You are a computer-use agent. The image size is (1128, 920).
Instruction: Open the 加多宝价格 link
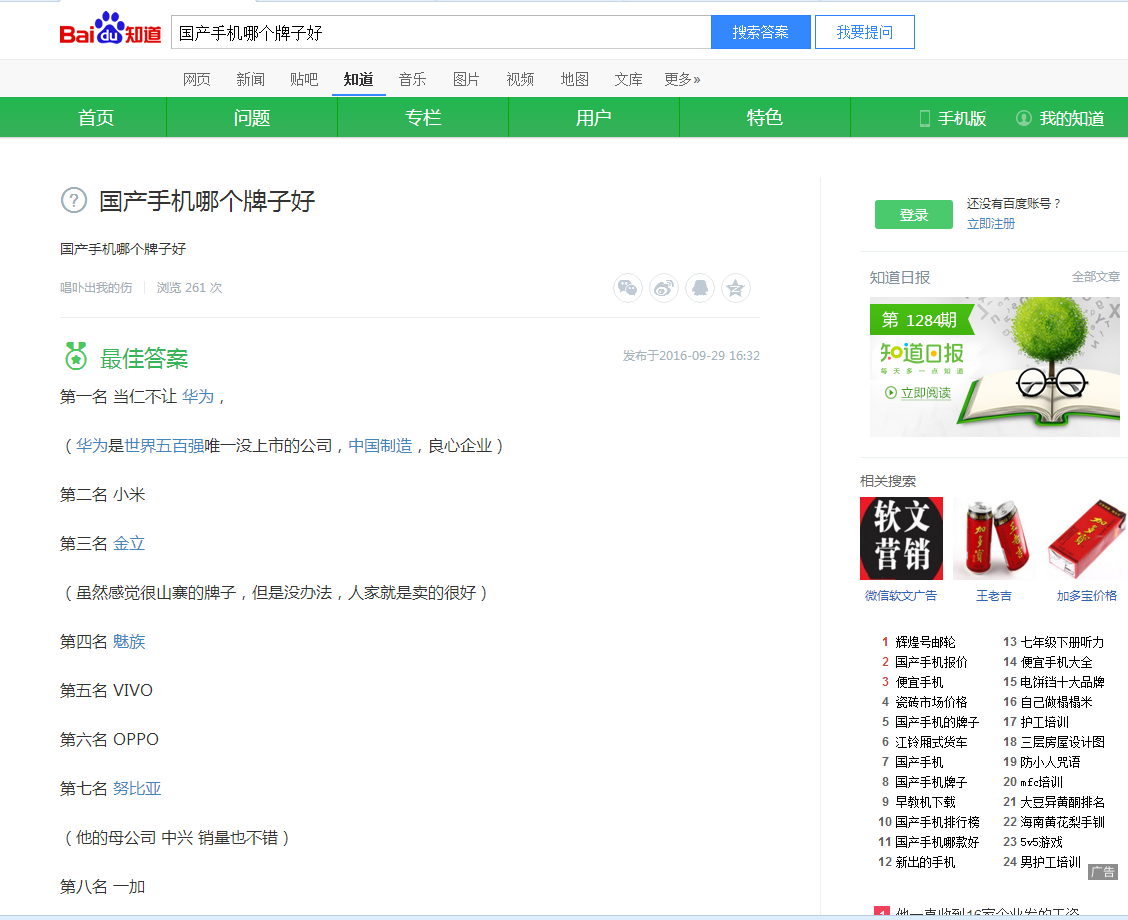[1086, 596]
